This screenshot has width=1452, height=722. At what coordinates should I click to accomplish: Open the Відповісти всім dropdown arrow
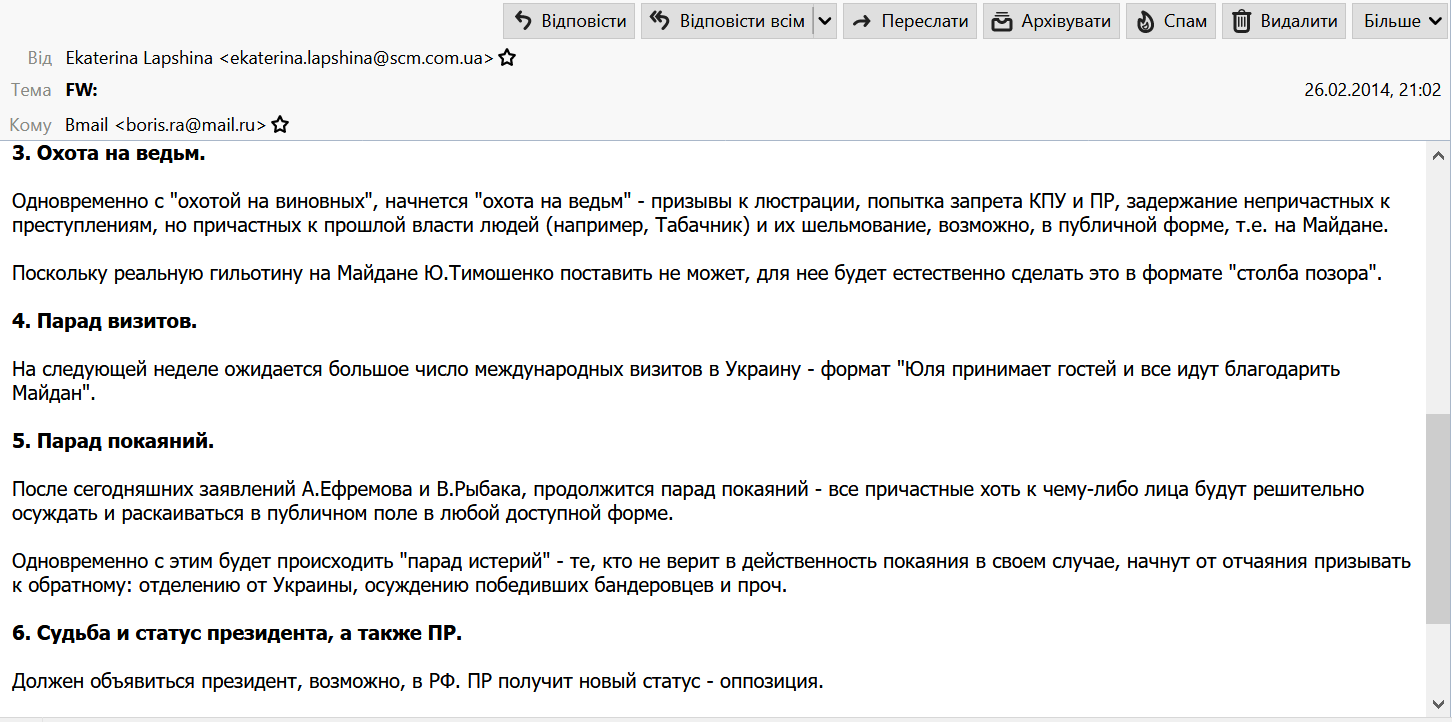pyautogui.click(x=824, y=21)
